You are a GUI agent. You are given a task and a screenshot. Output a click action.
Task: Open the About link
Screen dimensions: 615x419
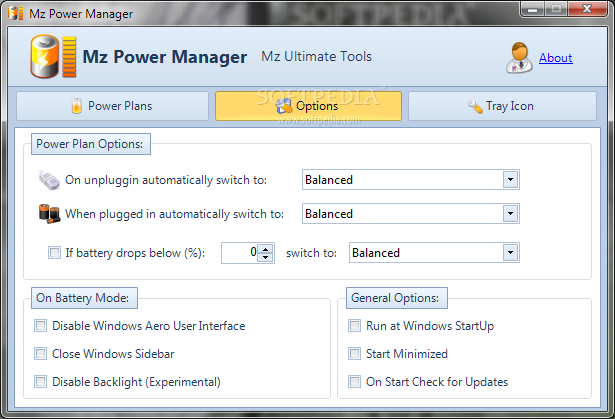coord(555,58)
